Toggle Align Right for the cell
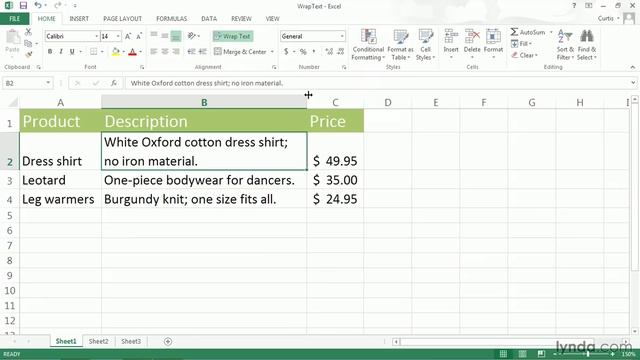The width and height of the screenshot is (640, 360). click(x=176, y=51)
